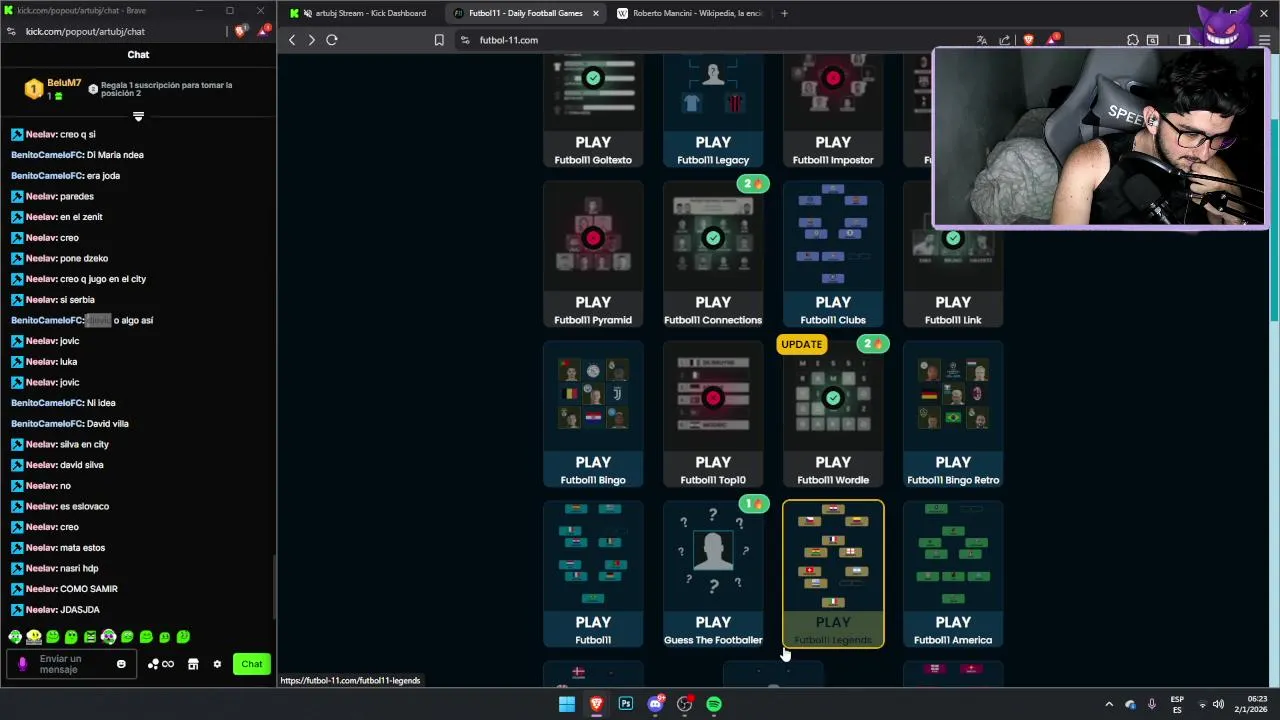Screen dimensions: 1280x720
Task: Play Futbol11 Bingo
Action: click(593, 414)
